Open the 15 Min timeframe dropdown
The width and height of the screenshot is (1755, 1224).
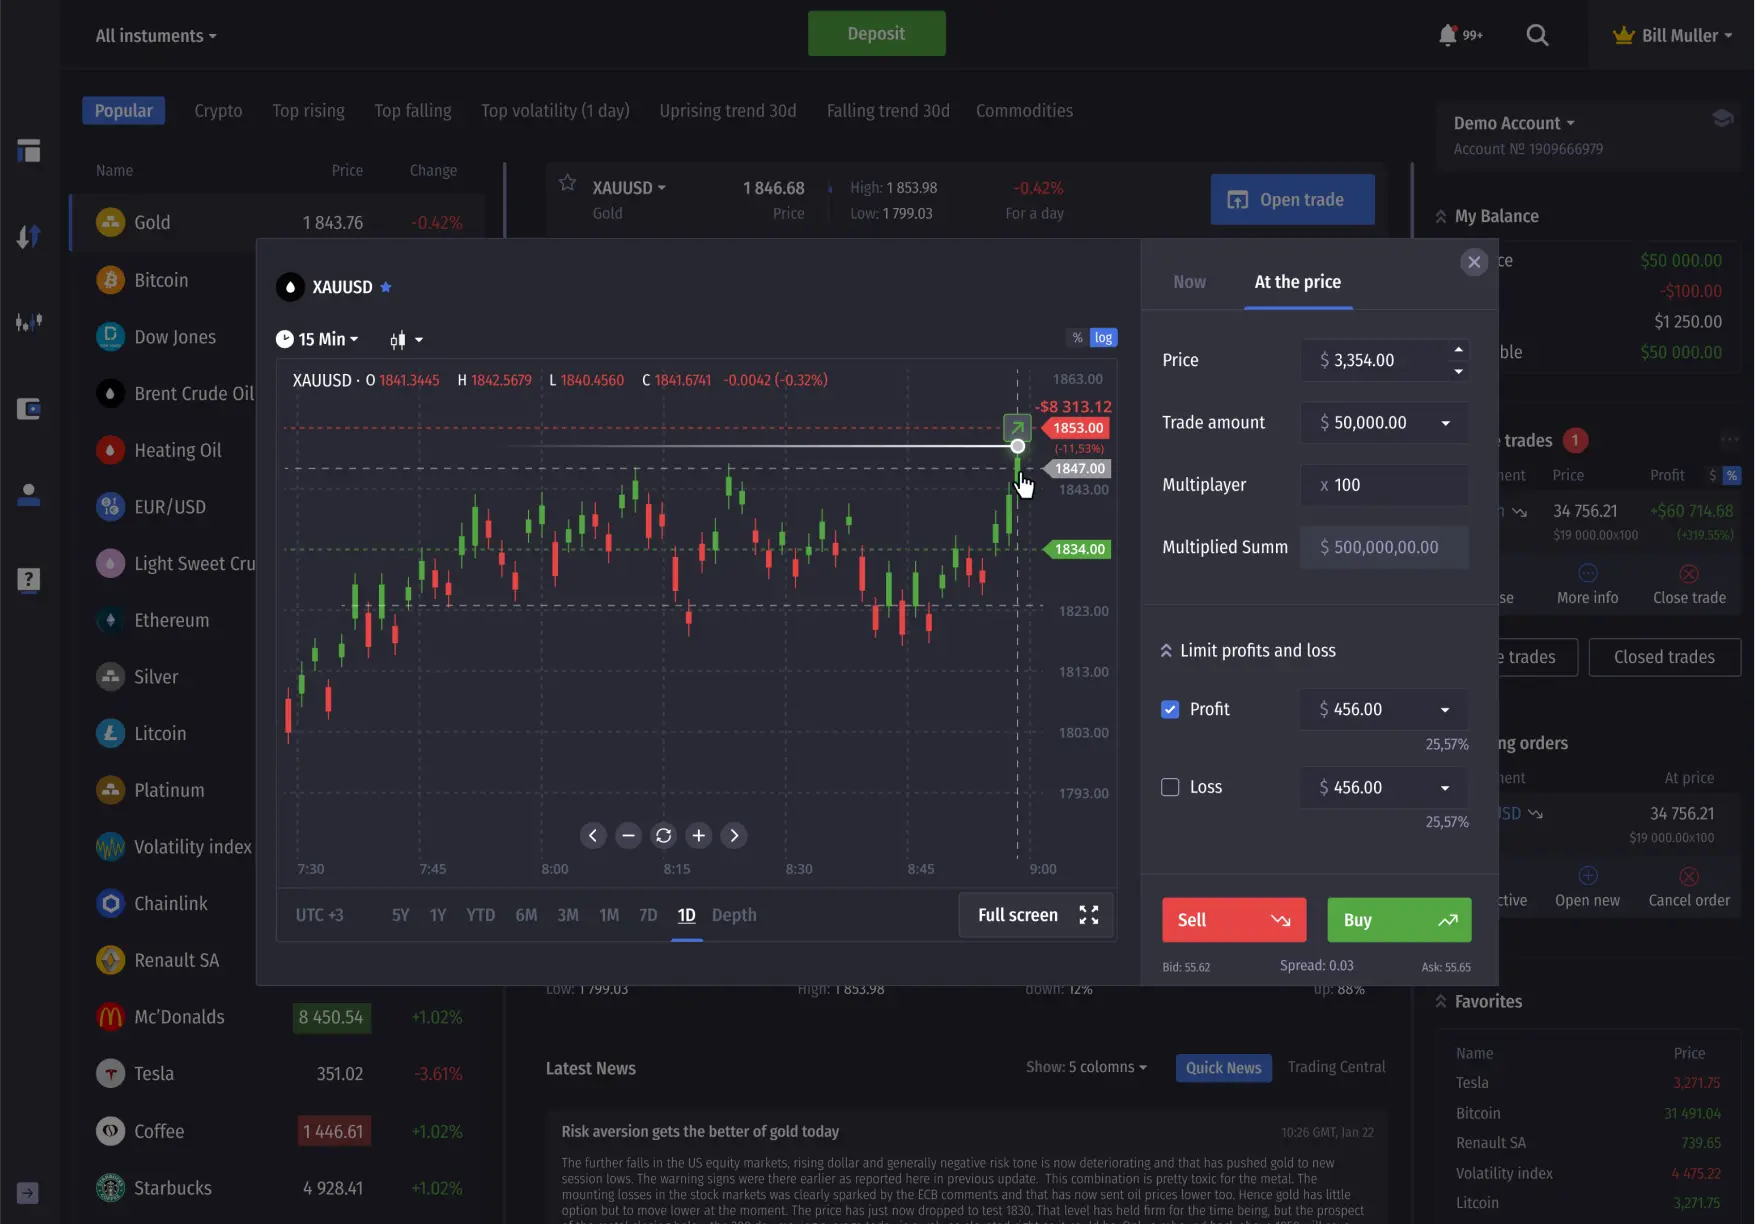point(317,339)
